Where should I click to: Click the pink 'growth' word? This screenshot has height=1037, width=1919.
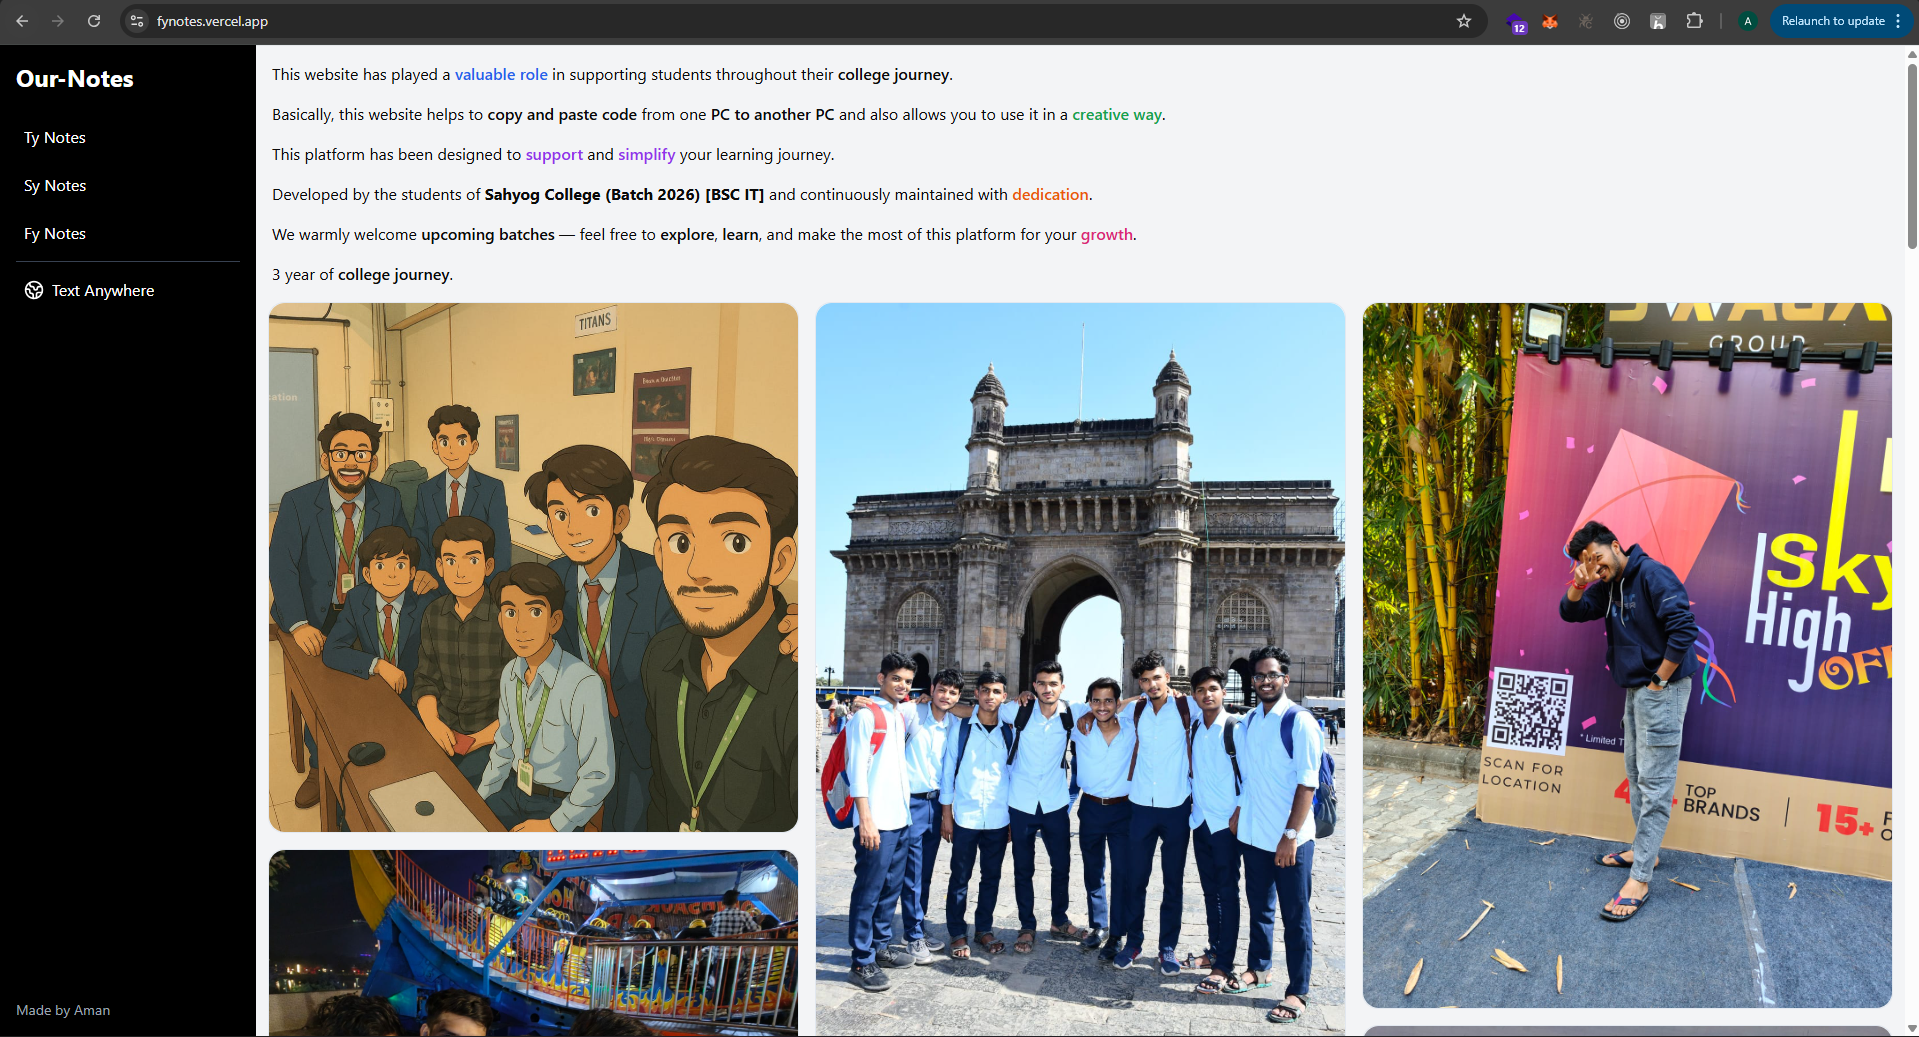(1107, 235)
